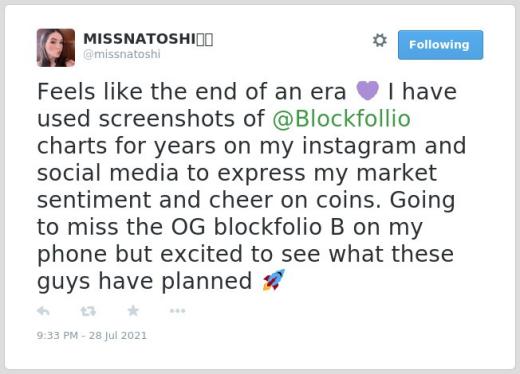Follow the @Blockfollio mention link
This screenshot has height=374, width=520.
341,119
